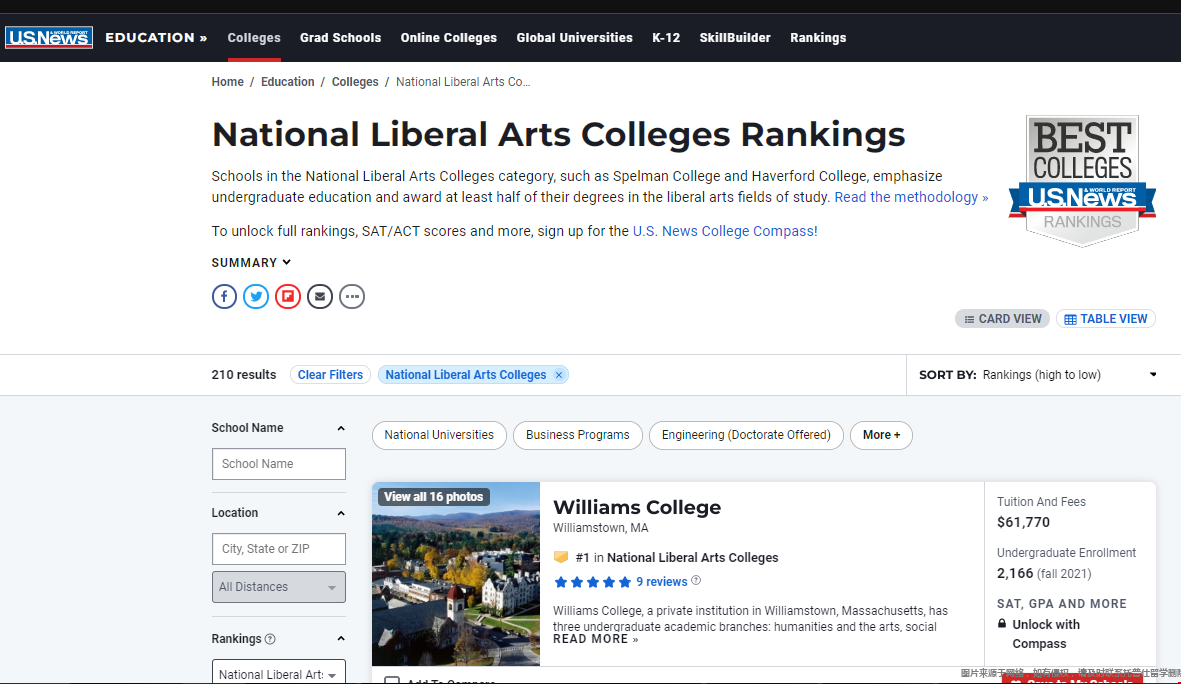The width and height of the screenshot is (1181, 684).
Task: Collapse the School Name filter section
Action: tap(340, 428)
